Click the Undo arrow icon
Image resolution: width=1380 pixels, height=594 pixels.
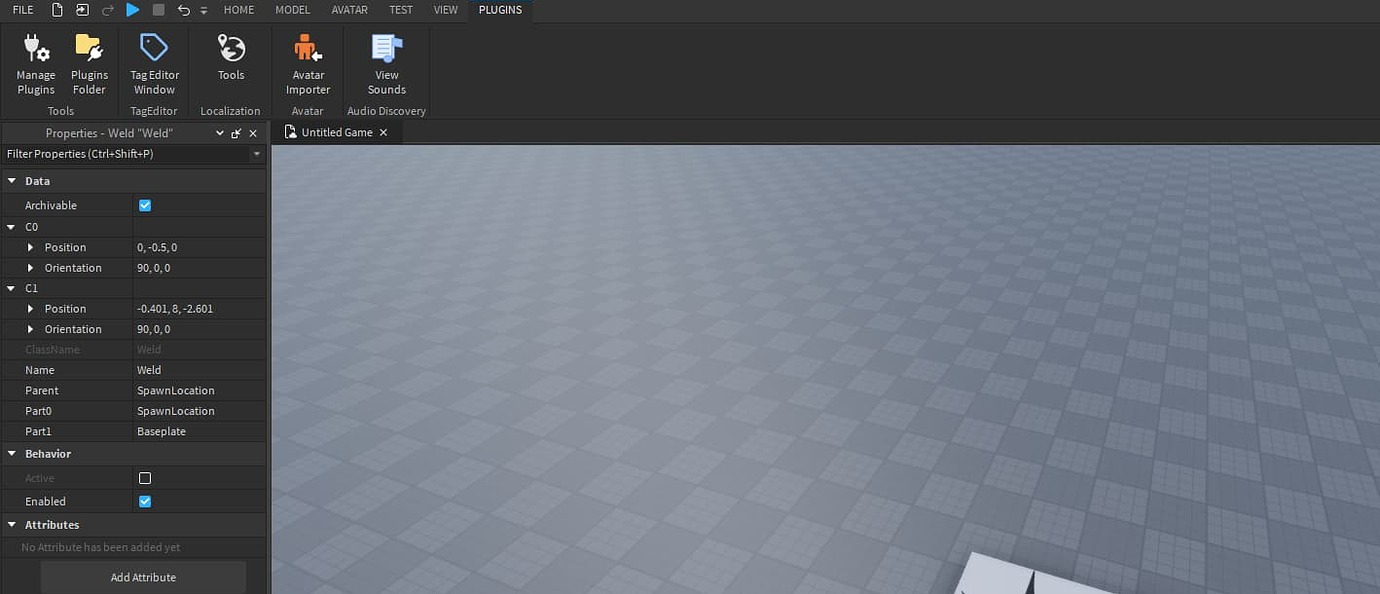[182, 9]
